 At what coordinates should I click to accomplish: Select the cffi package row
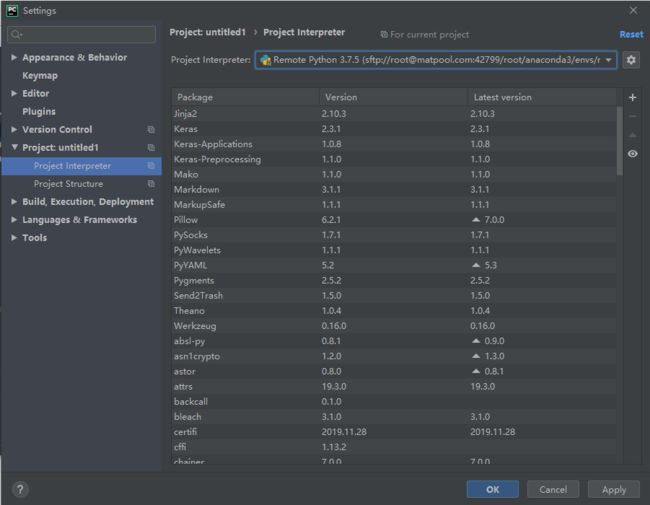[394, 447]
